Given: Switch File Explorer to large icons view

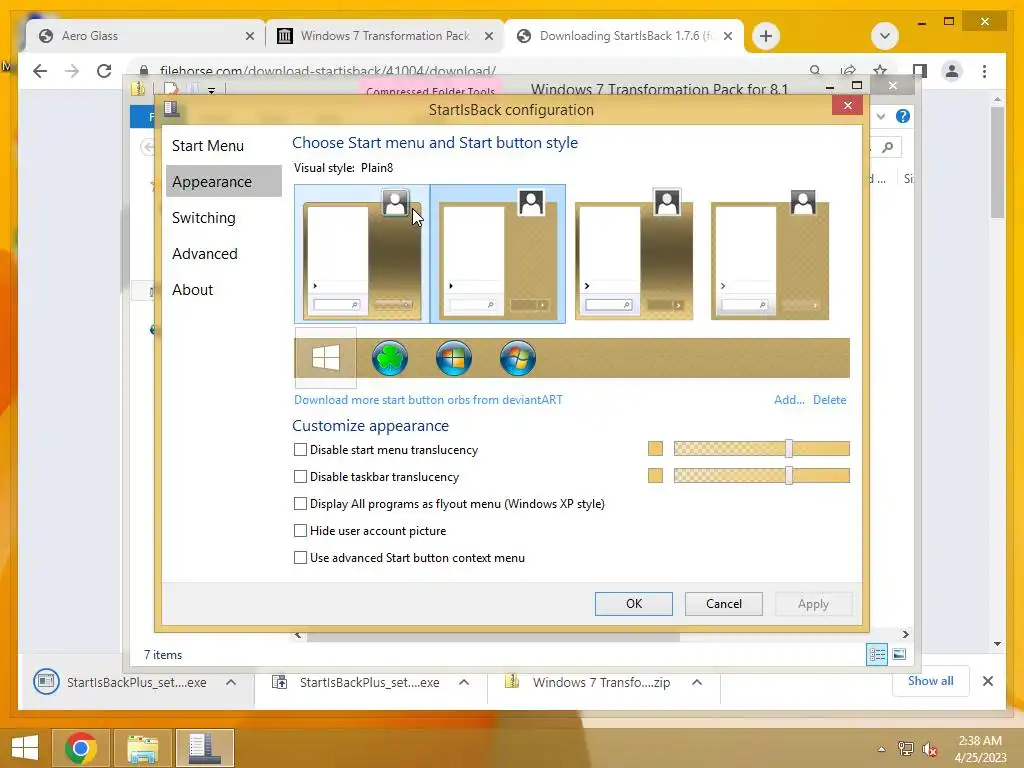Looking at the screenshot, I should (x=899, y=654).
